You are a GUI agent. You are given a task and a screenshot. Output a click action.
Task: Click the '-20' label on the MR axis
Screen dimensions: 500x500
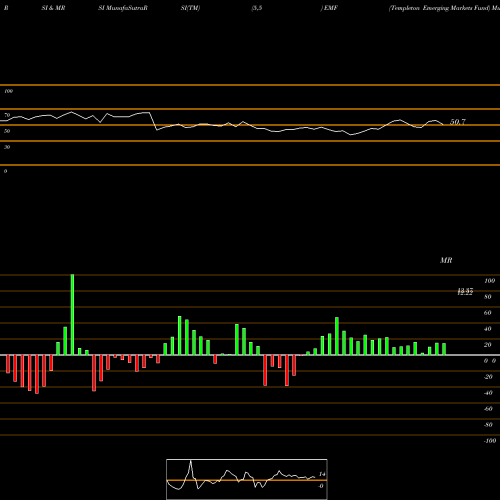click(x=488, y=377)
